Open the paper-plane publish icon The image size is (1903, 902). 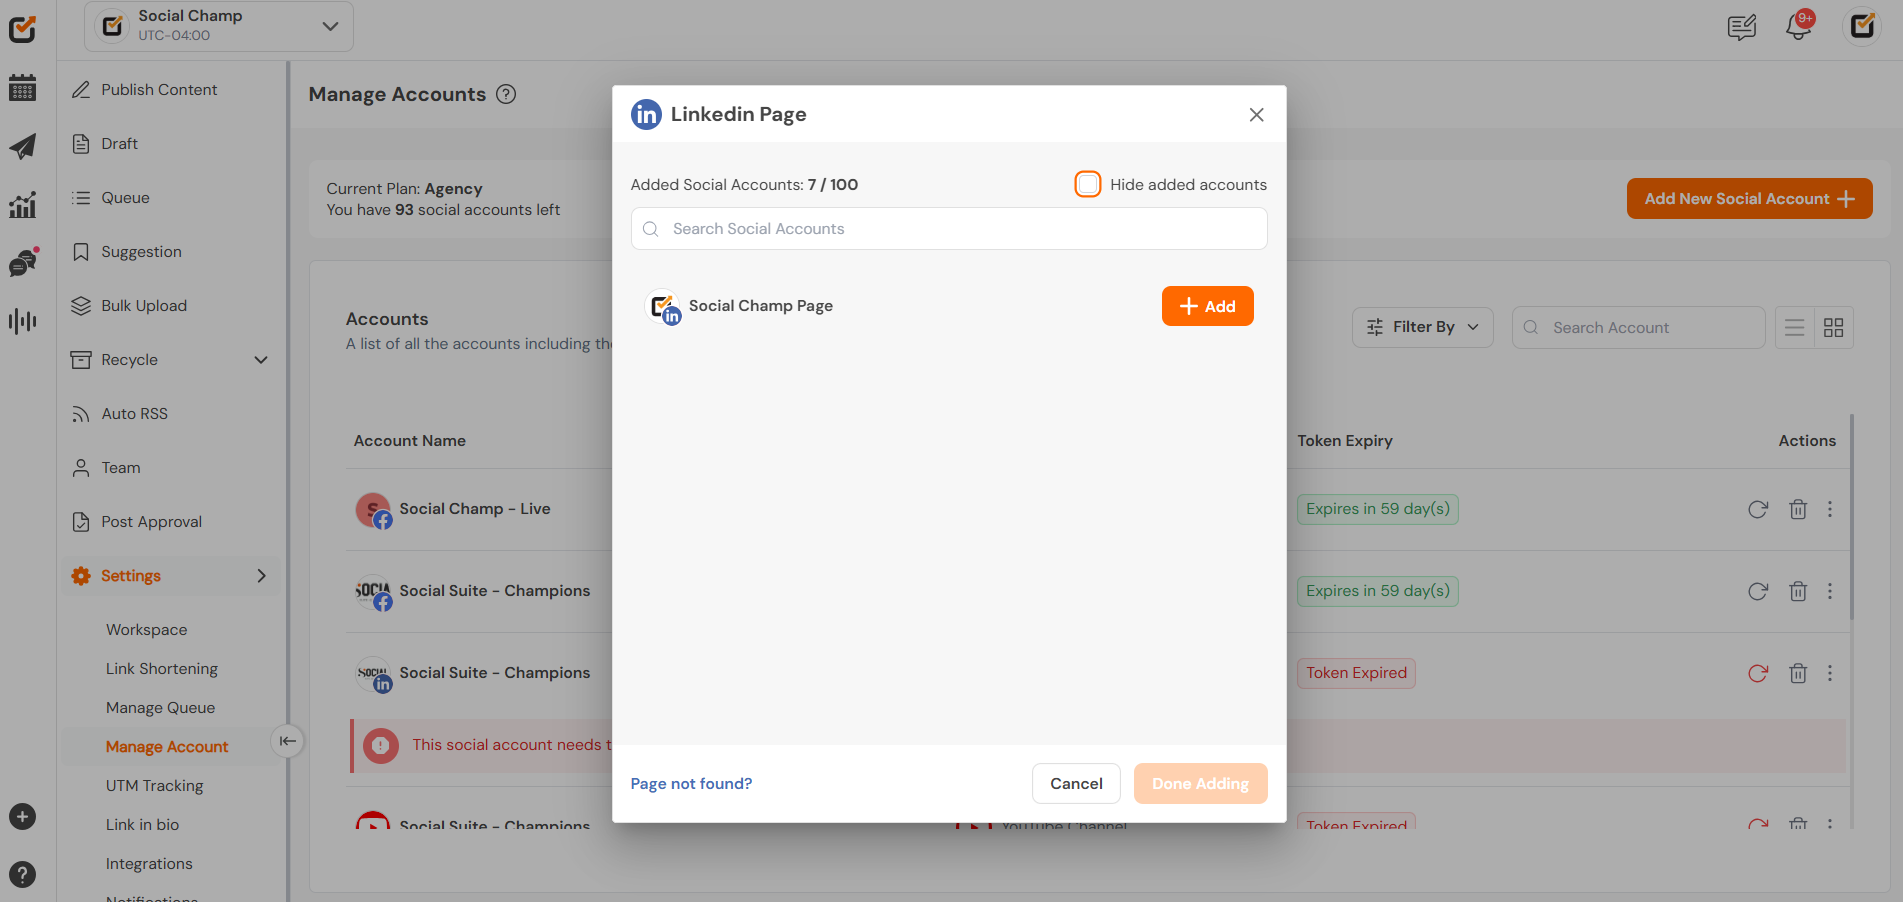(22, 146)
